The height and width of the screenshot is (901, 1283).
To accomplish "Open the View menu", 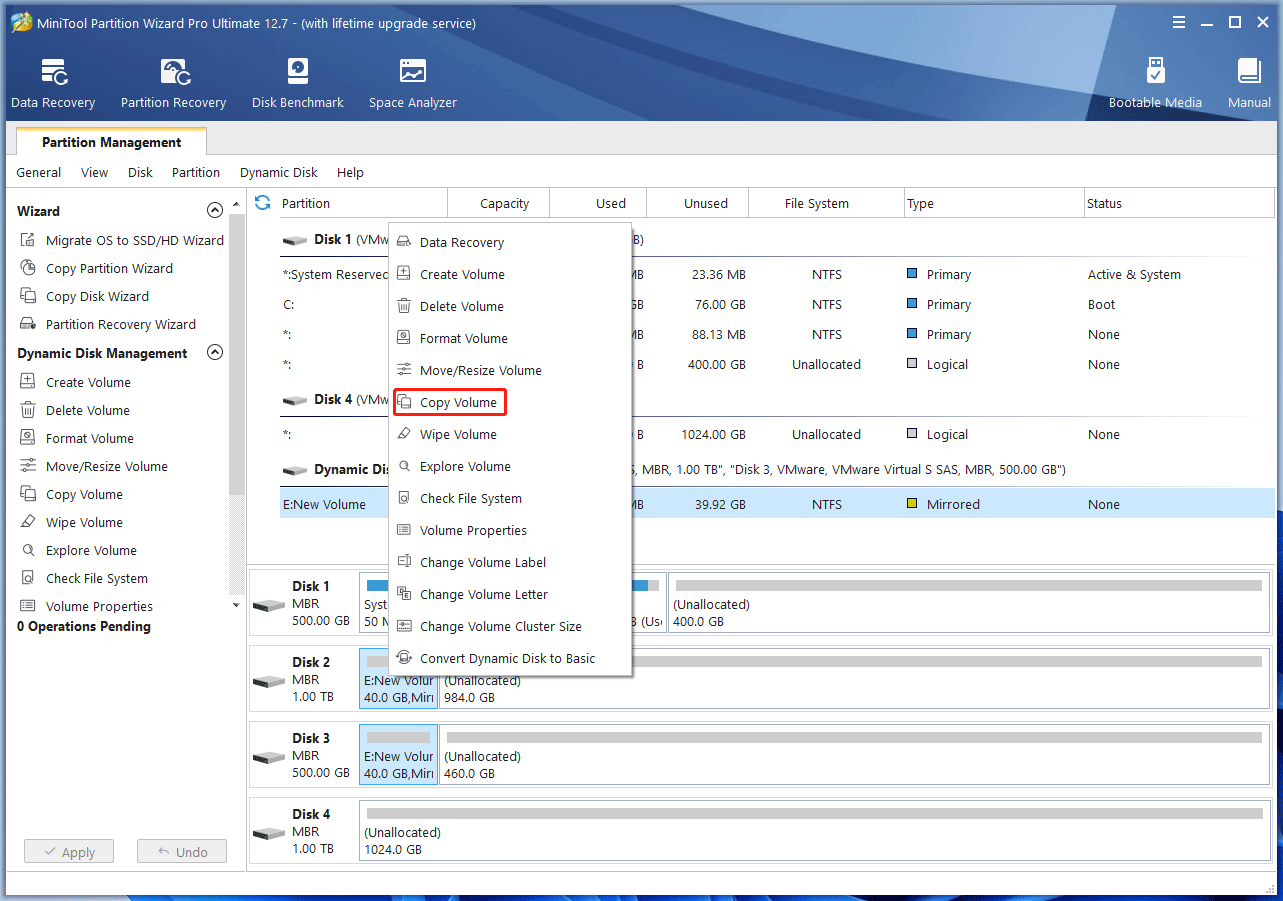I will pos(95,172).
